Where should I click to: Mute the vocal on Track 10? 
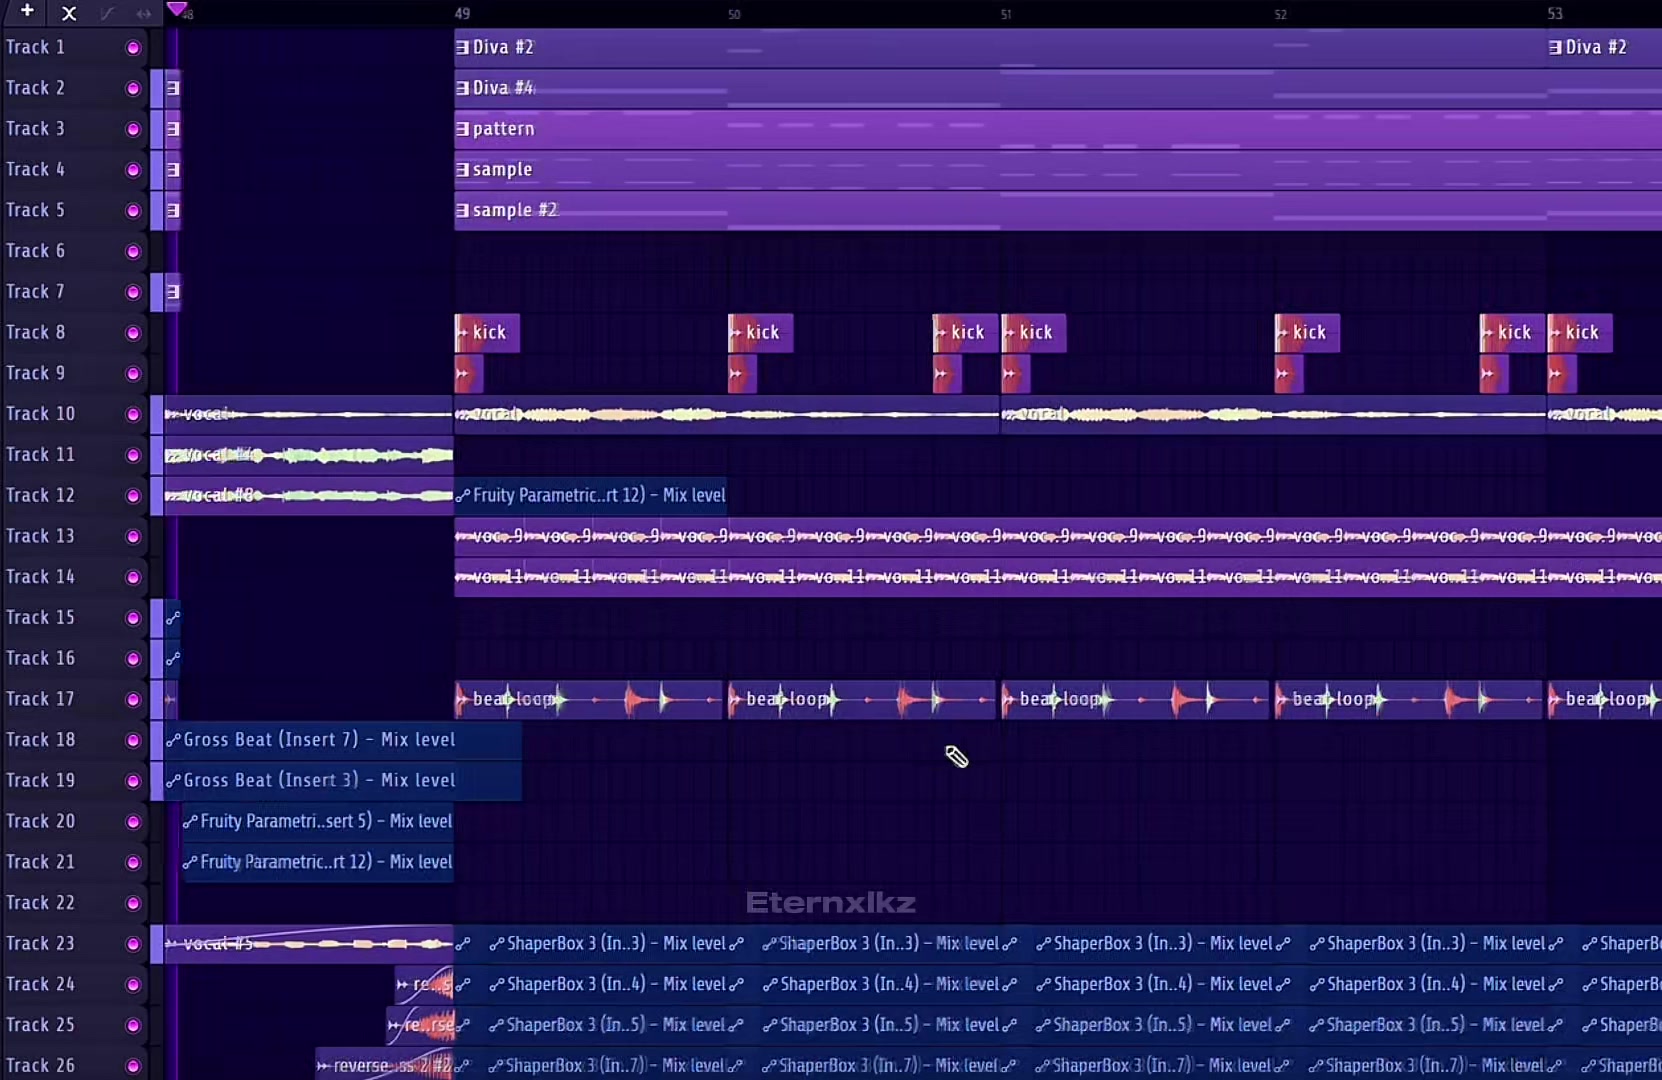[x=133, y=415]
